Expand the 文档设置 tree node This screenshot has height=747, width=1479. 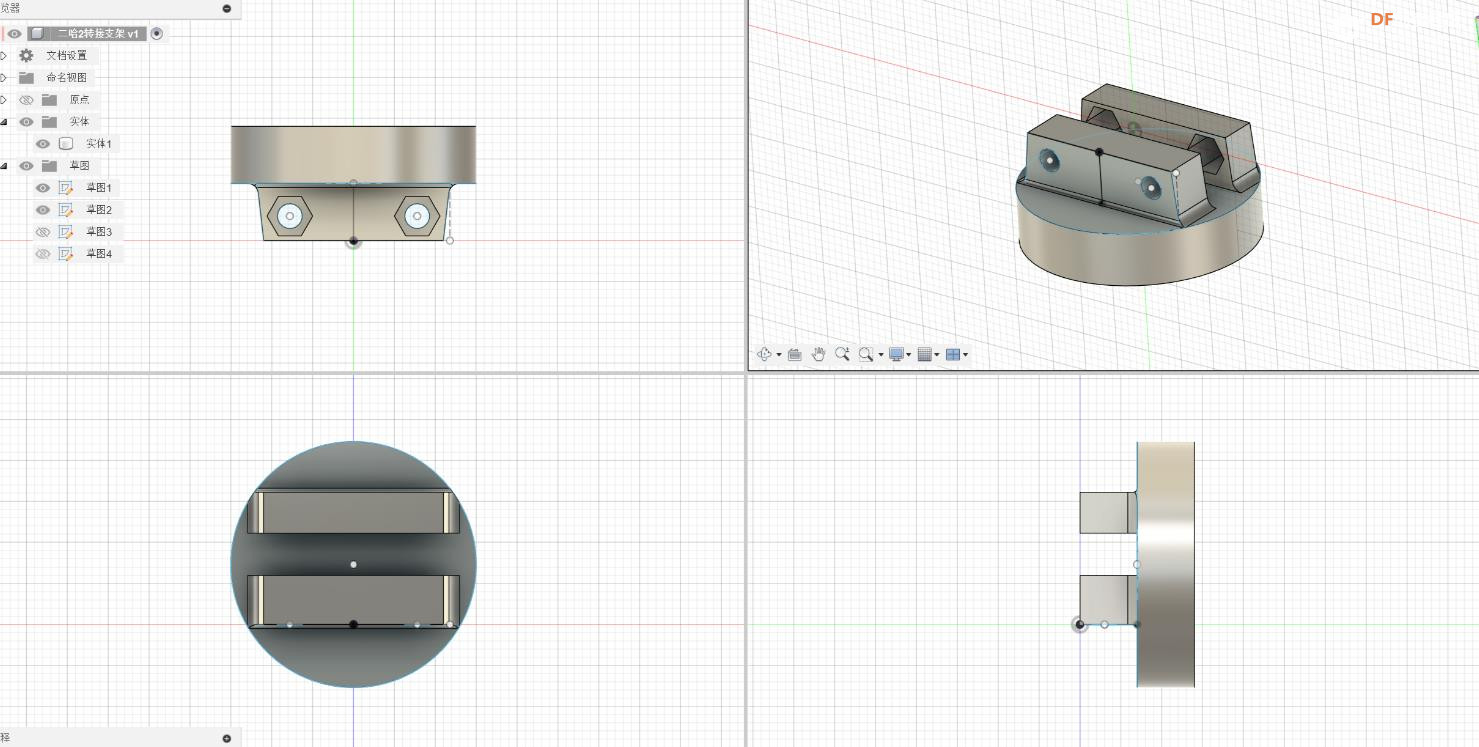(x=4, y=56)
